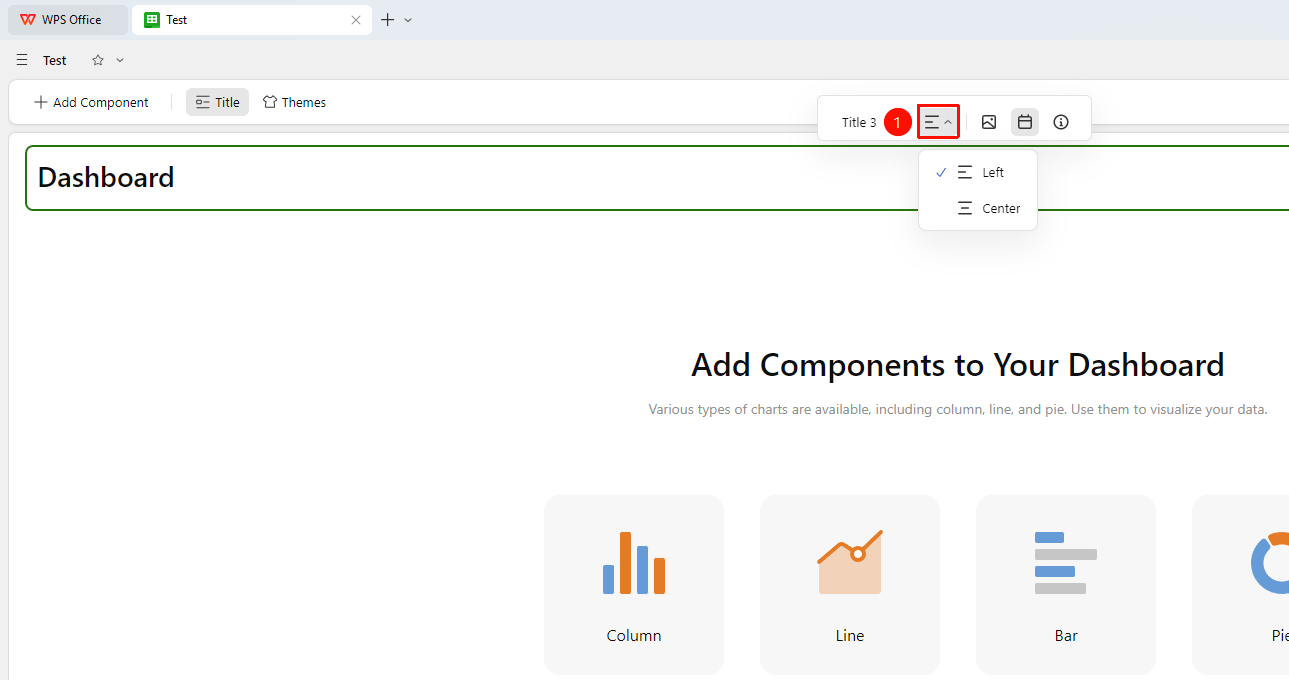This screenshot has width=1289, height=680.
Task: Add a Column chart component
Action: 634,585
